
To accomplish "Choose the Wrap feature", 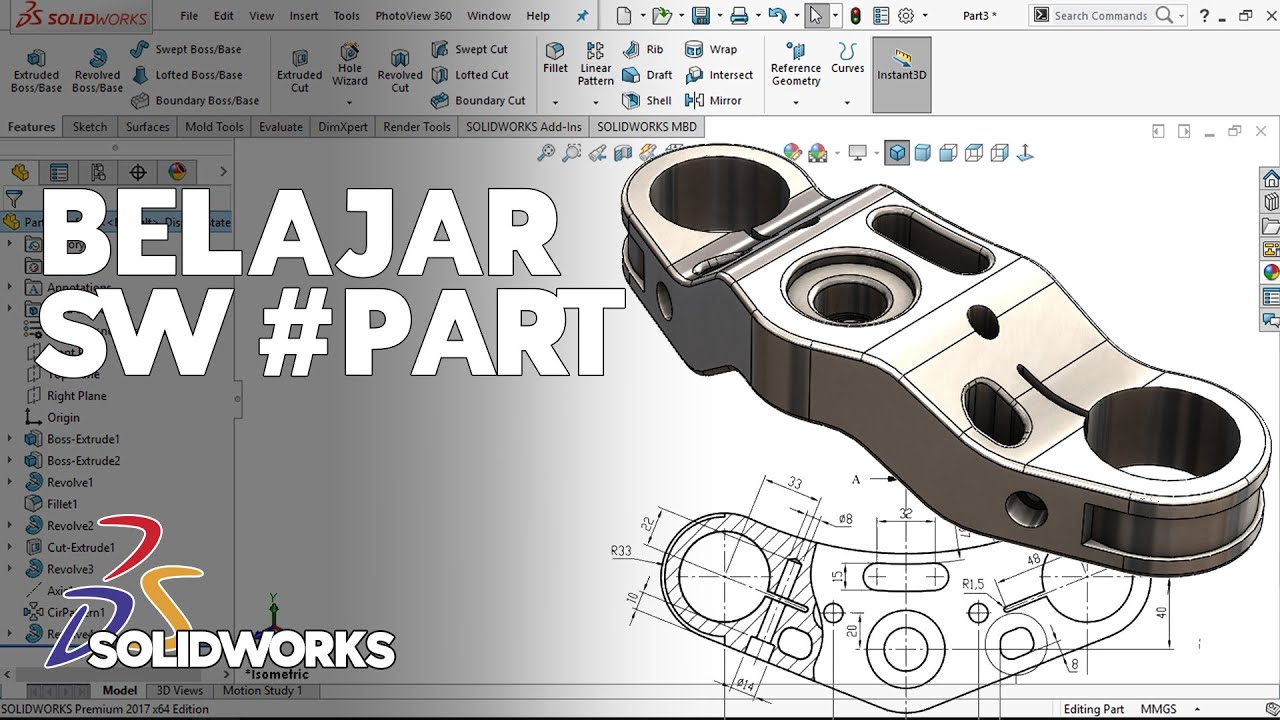I will [x=711, y=49].
